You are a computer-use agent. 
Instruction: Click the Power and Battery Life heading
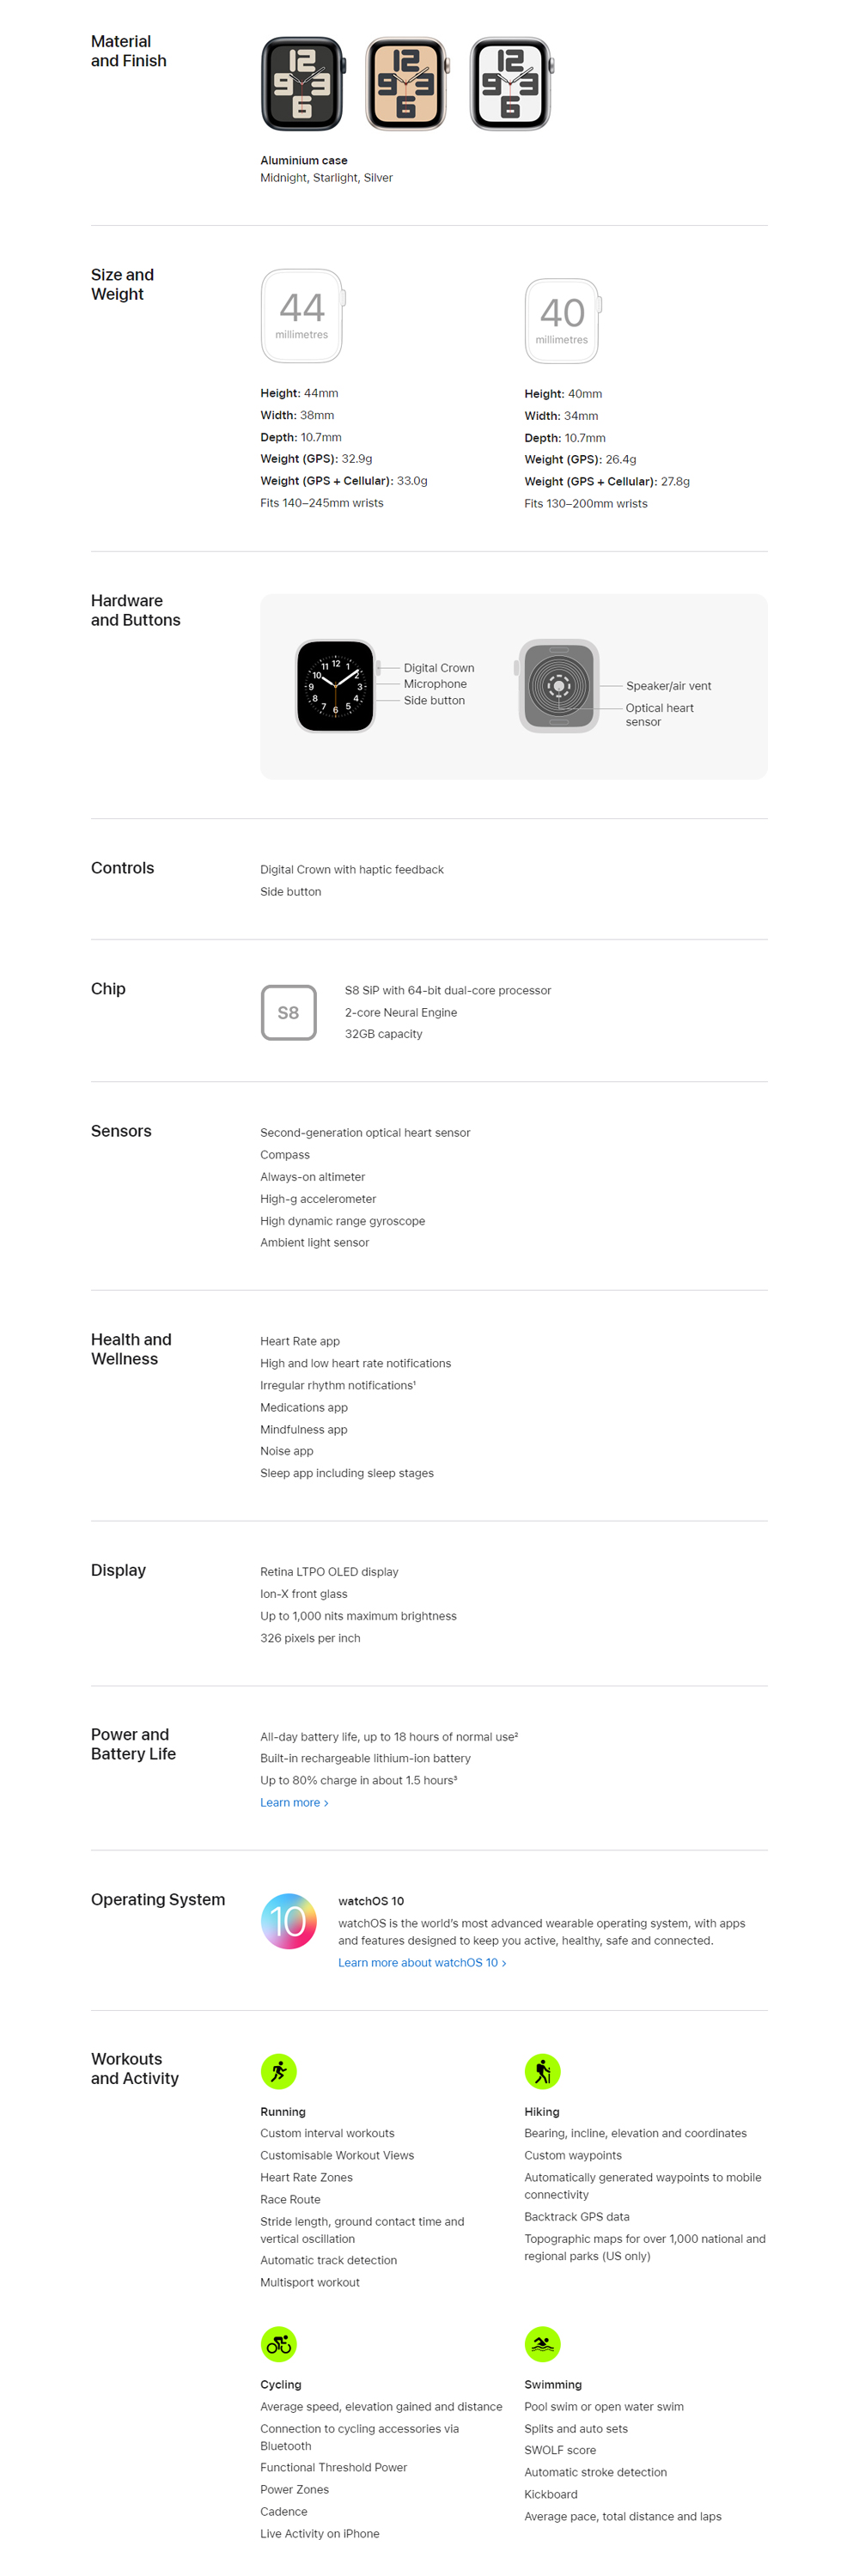tap(133, 1744)
